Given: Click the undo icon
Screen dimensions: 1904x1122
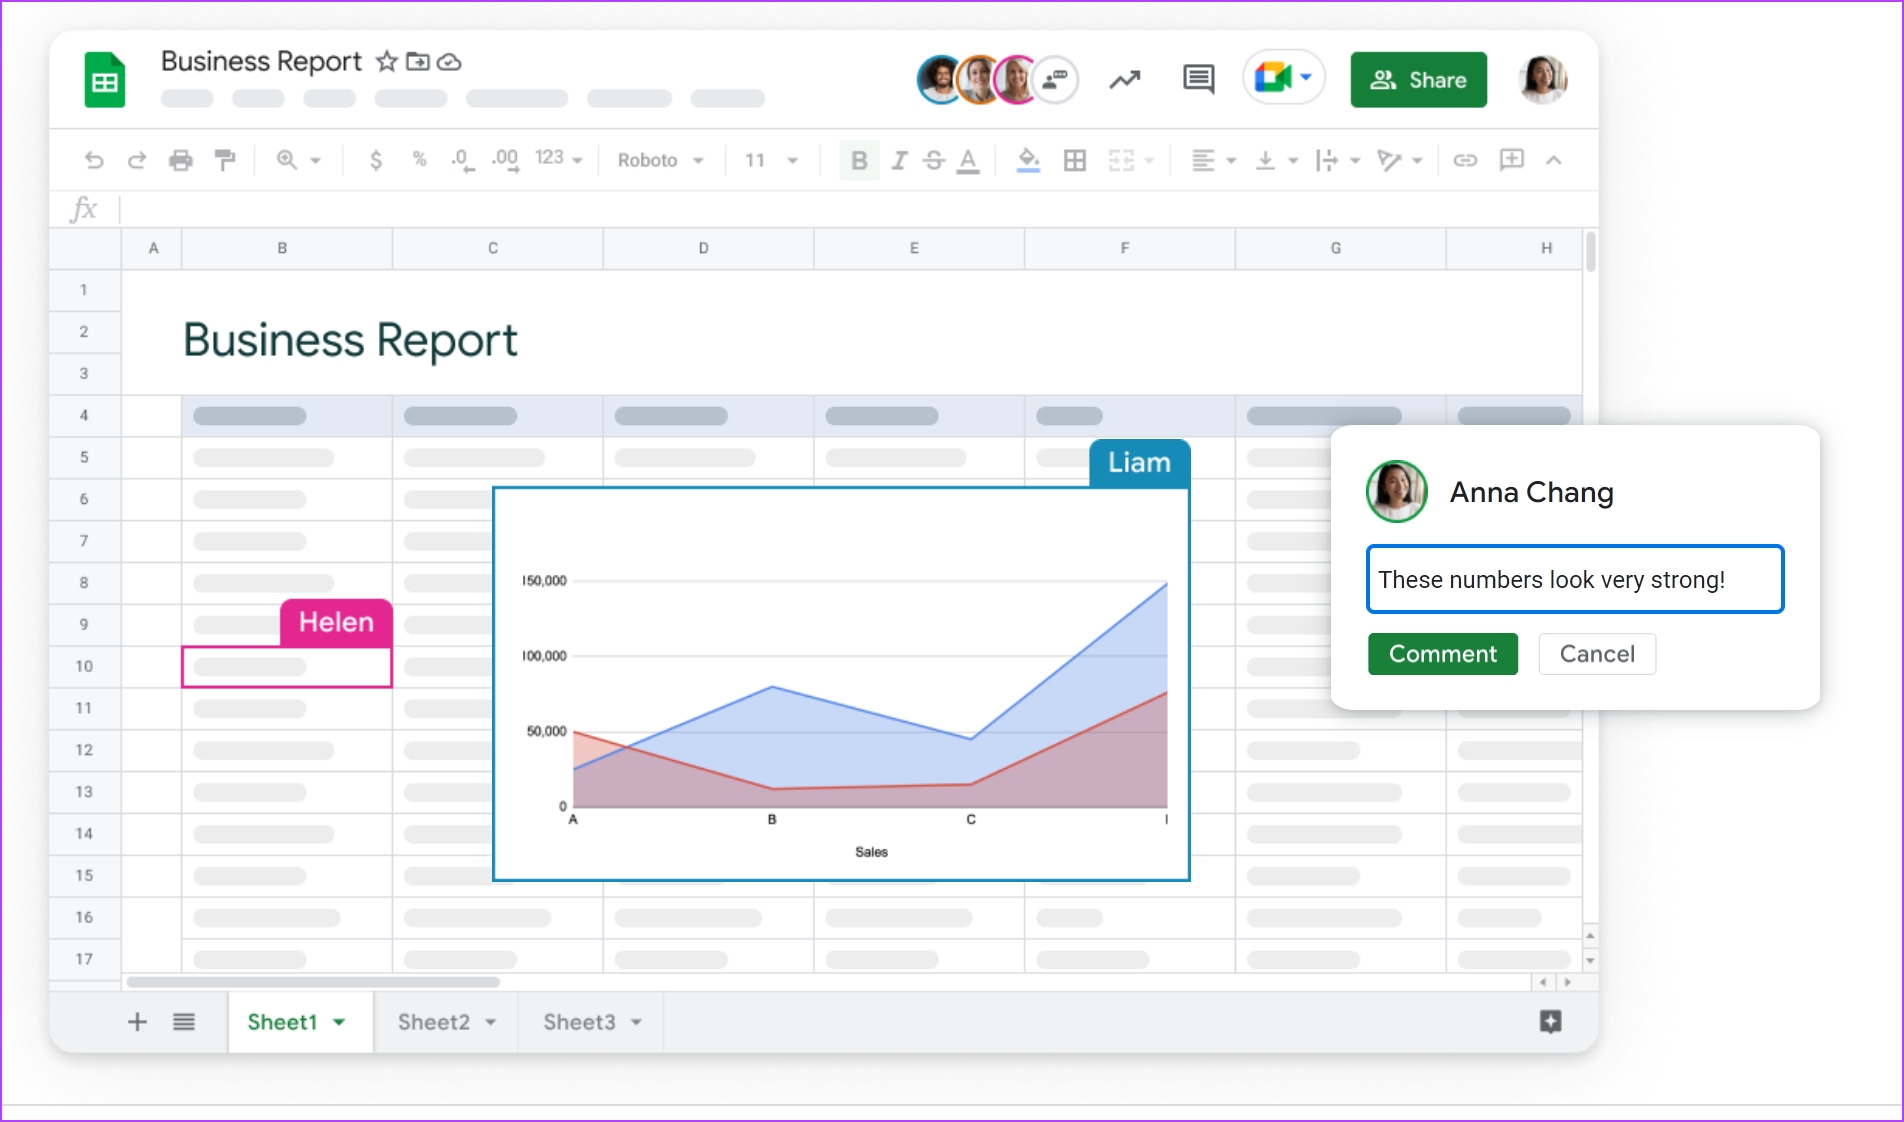Looking at the screenshot, I should pyautogui.click(x=94, y=160).
